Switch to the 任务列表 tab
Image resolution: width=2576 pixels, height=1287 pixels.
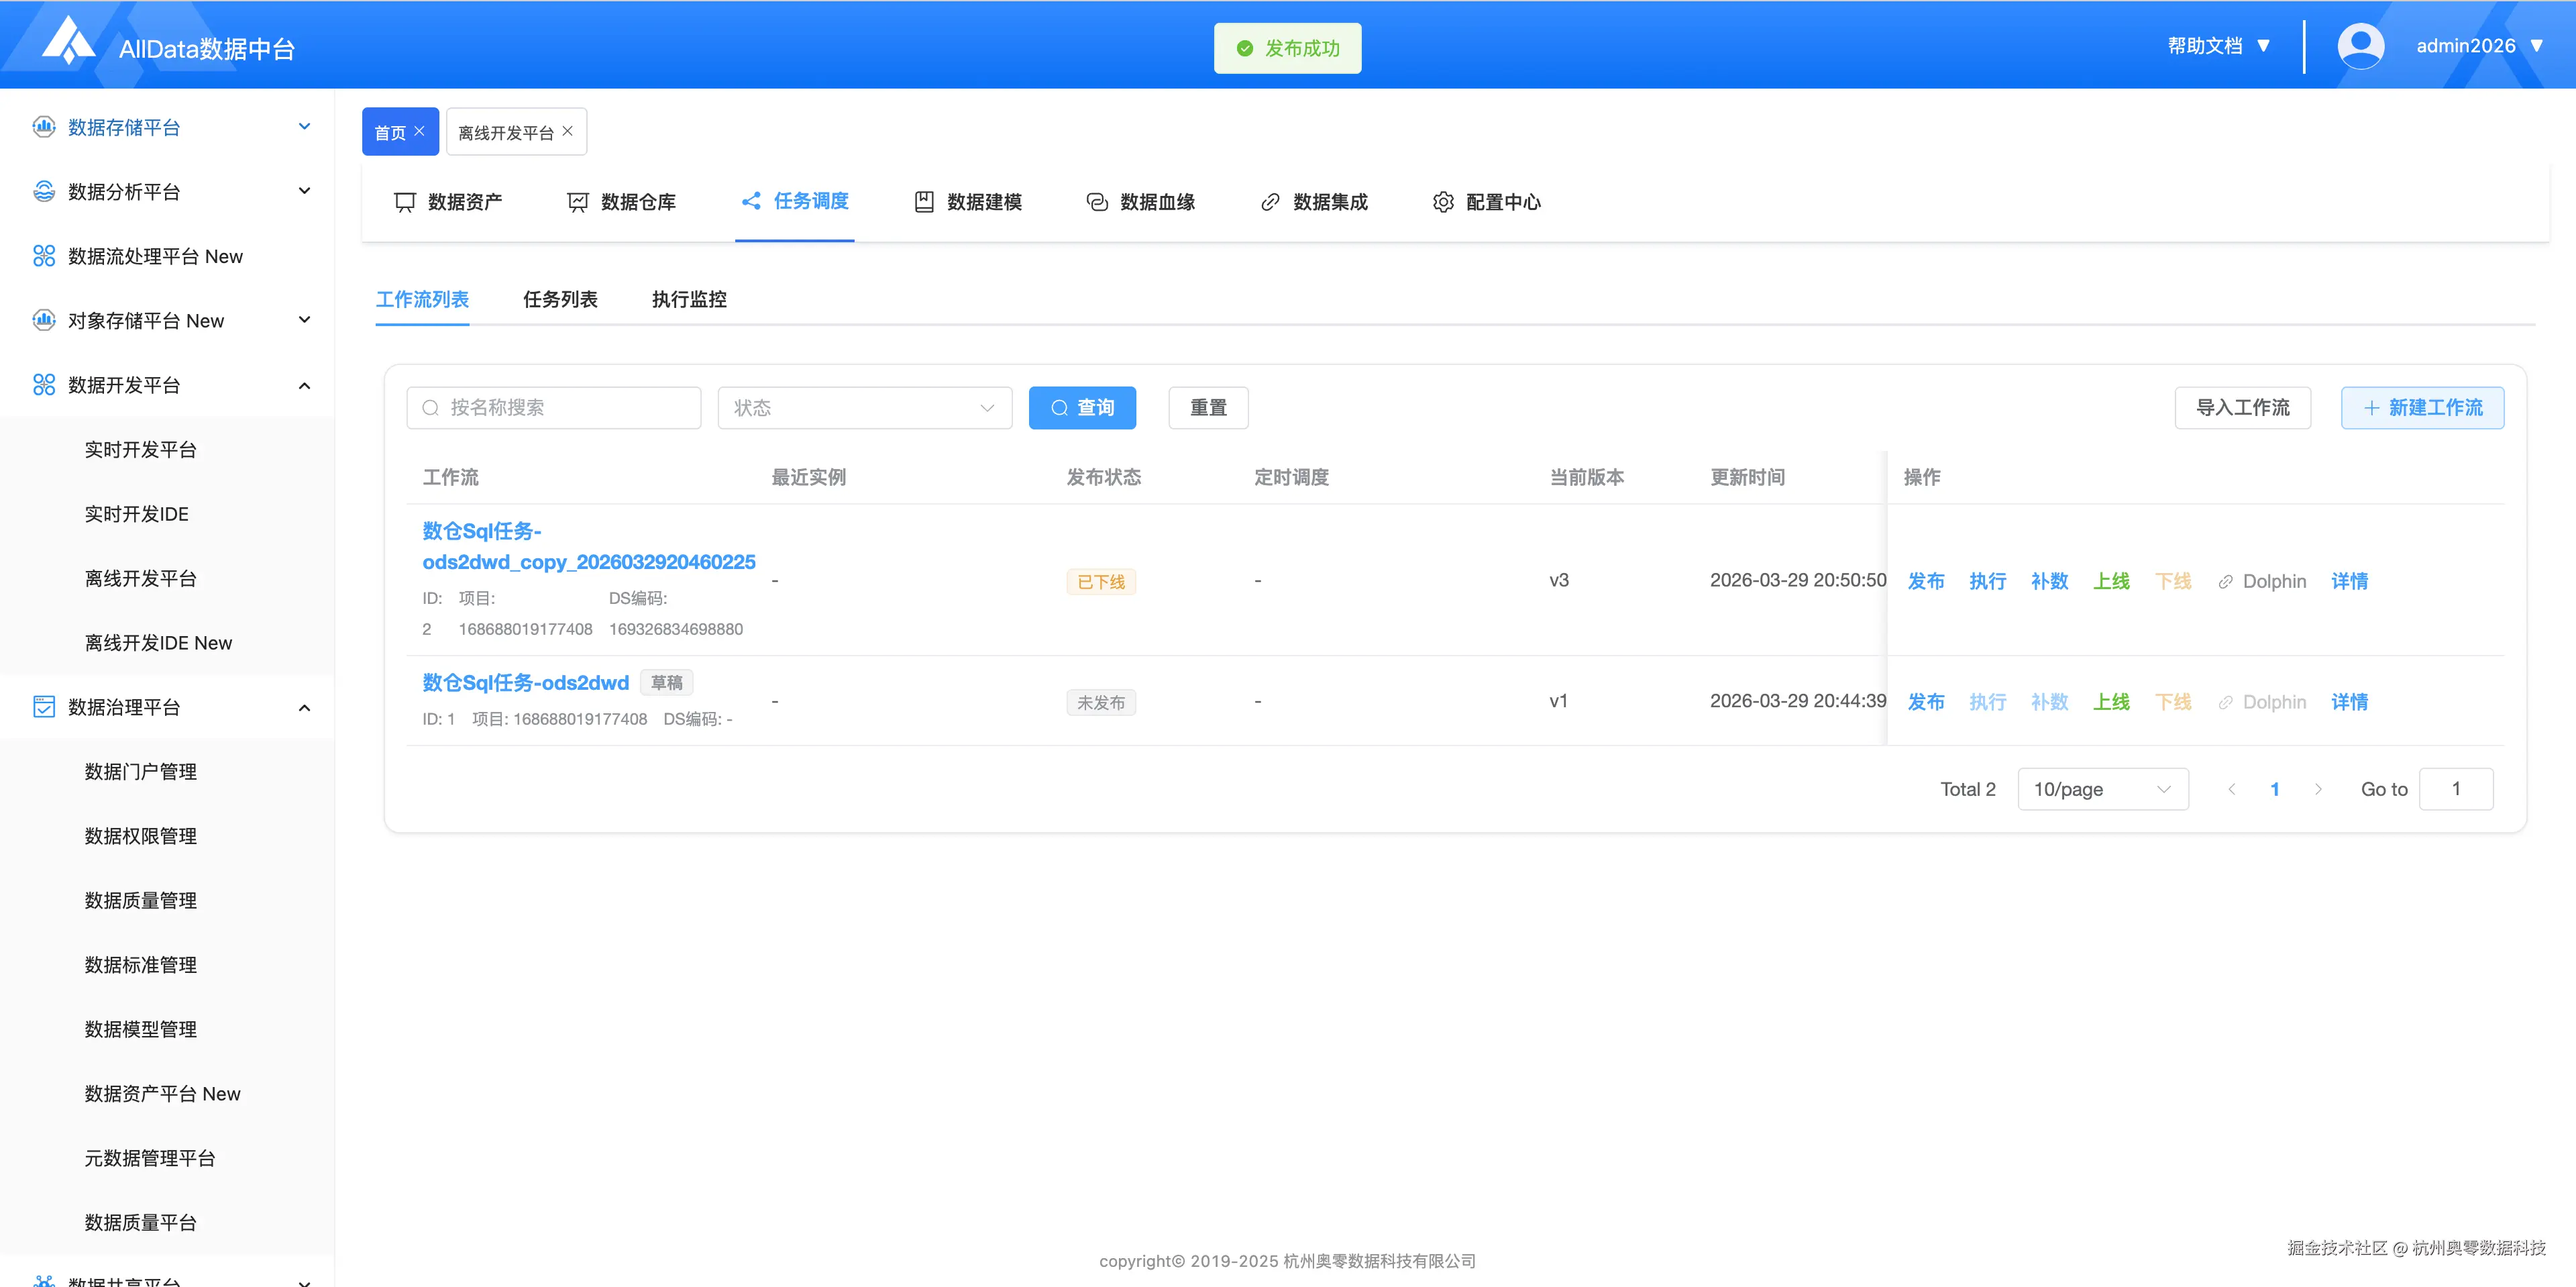[560, 299]
